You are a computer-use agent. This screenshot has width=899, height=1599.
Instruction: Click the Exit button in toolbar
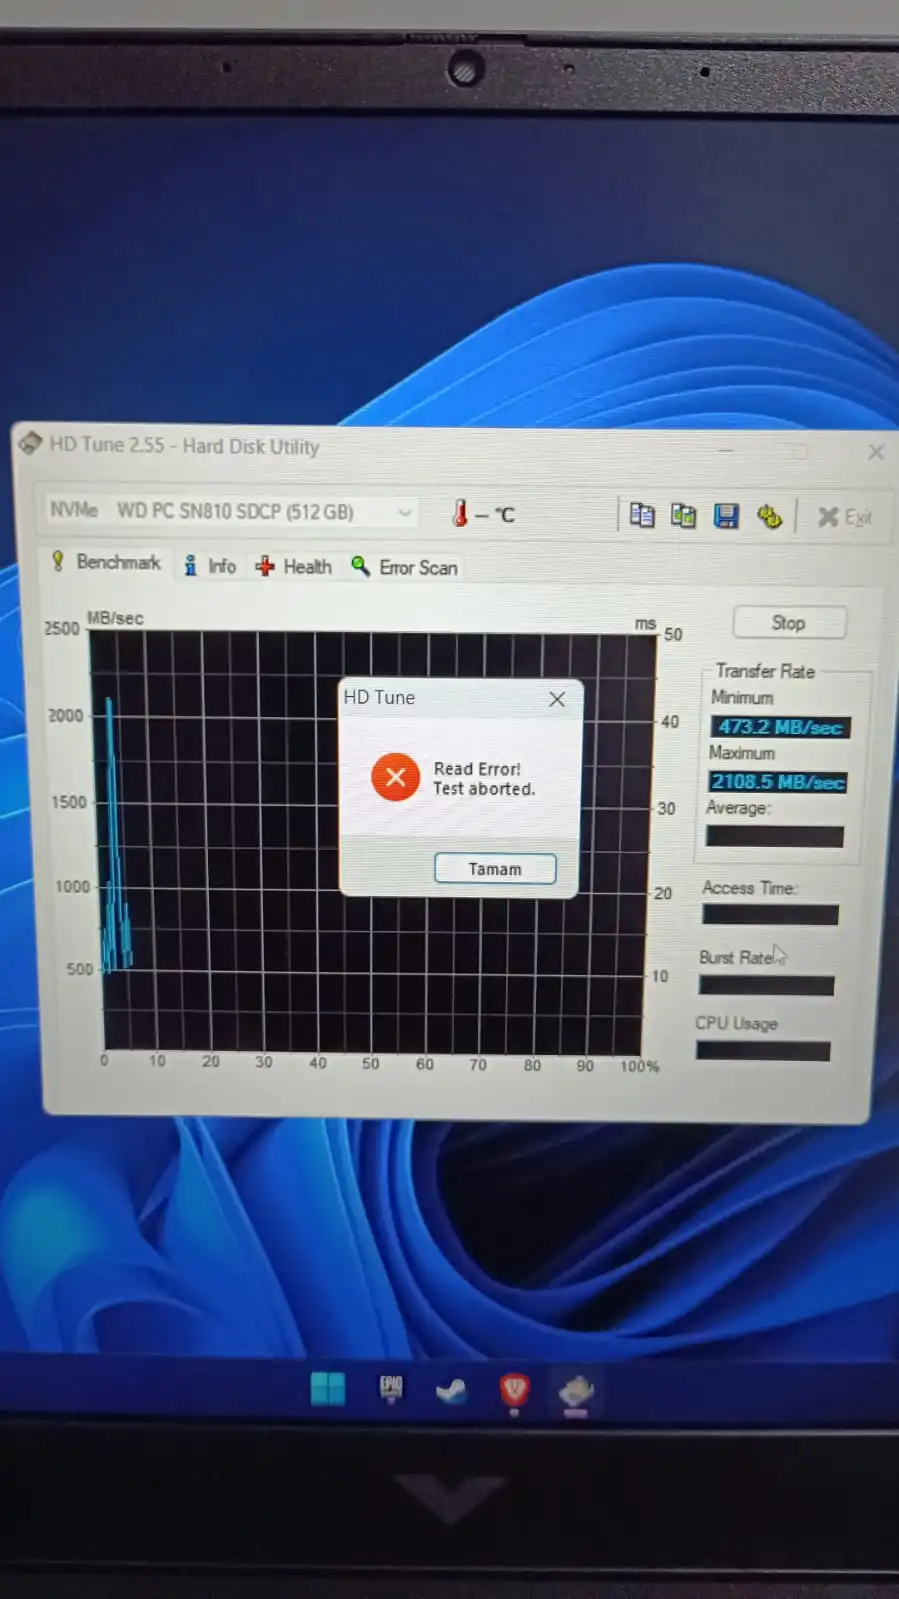click(x=844, y=517)
